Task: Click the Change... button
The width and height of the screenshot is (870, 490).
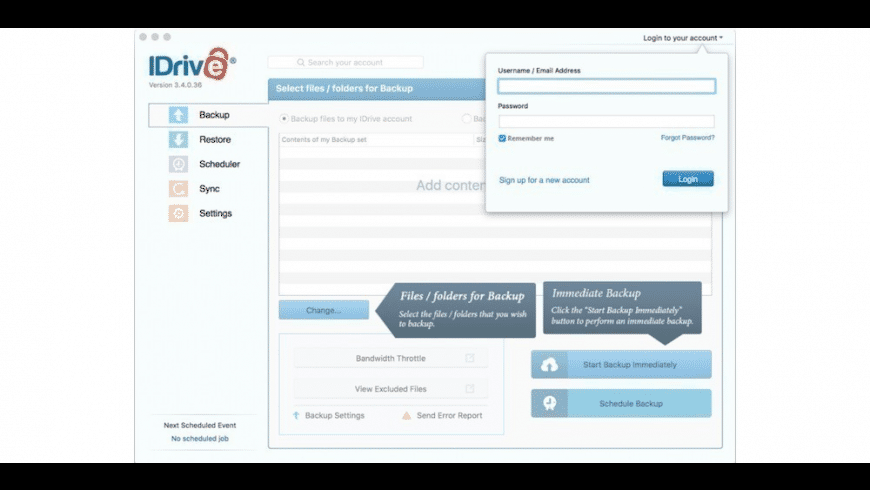Action: click(324, 310)
